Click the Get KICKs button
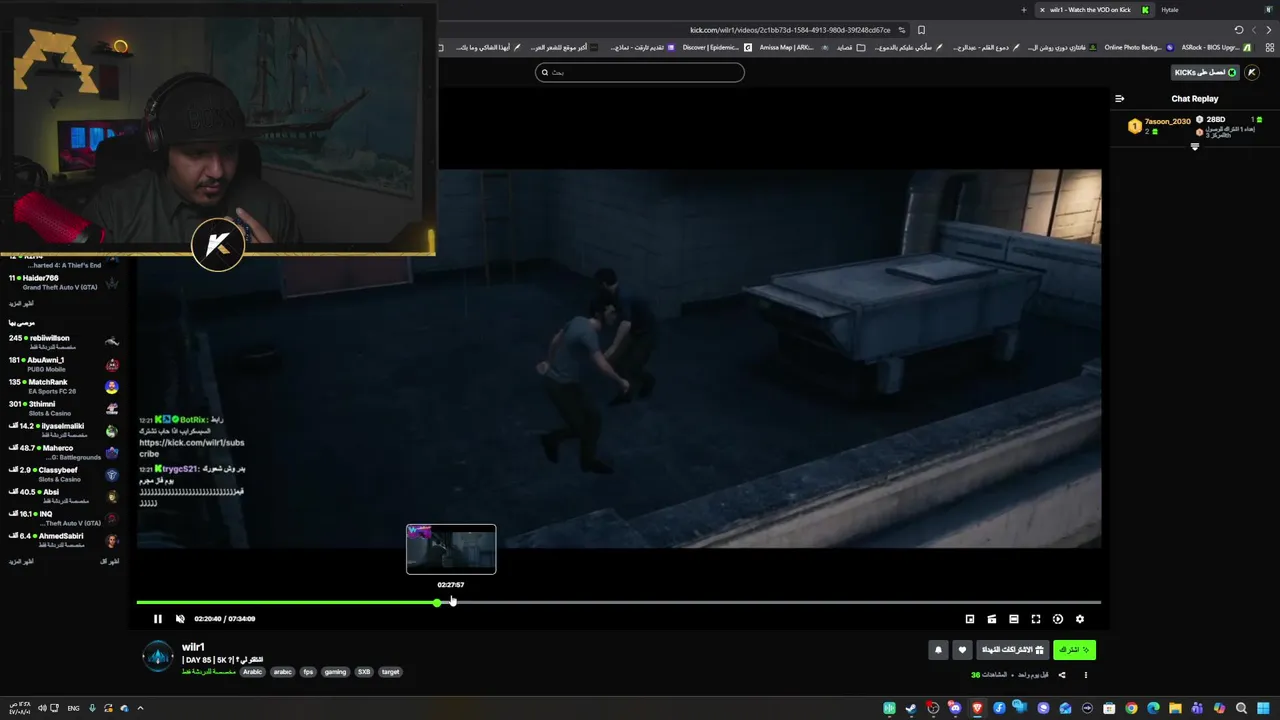The width and height of the screenshot is (1280, 720). (1205, 72)
